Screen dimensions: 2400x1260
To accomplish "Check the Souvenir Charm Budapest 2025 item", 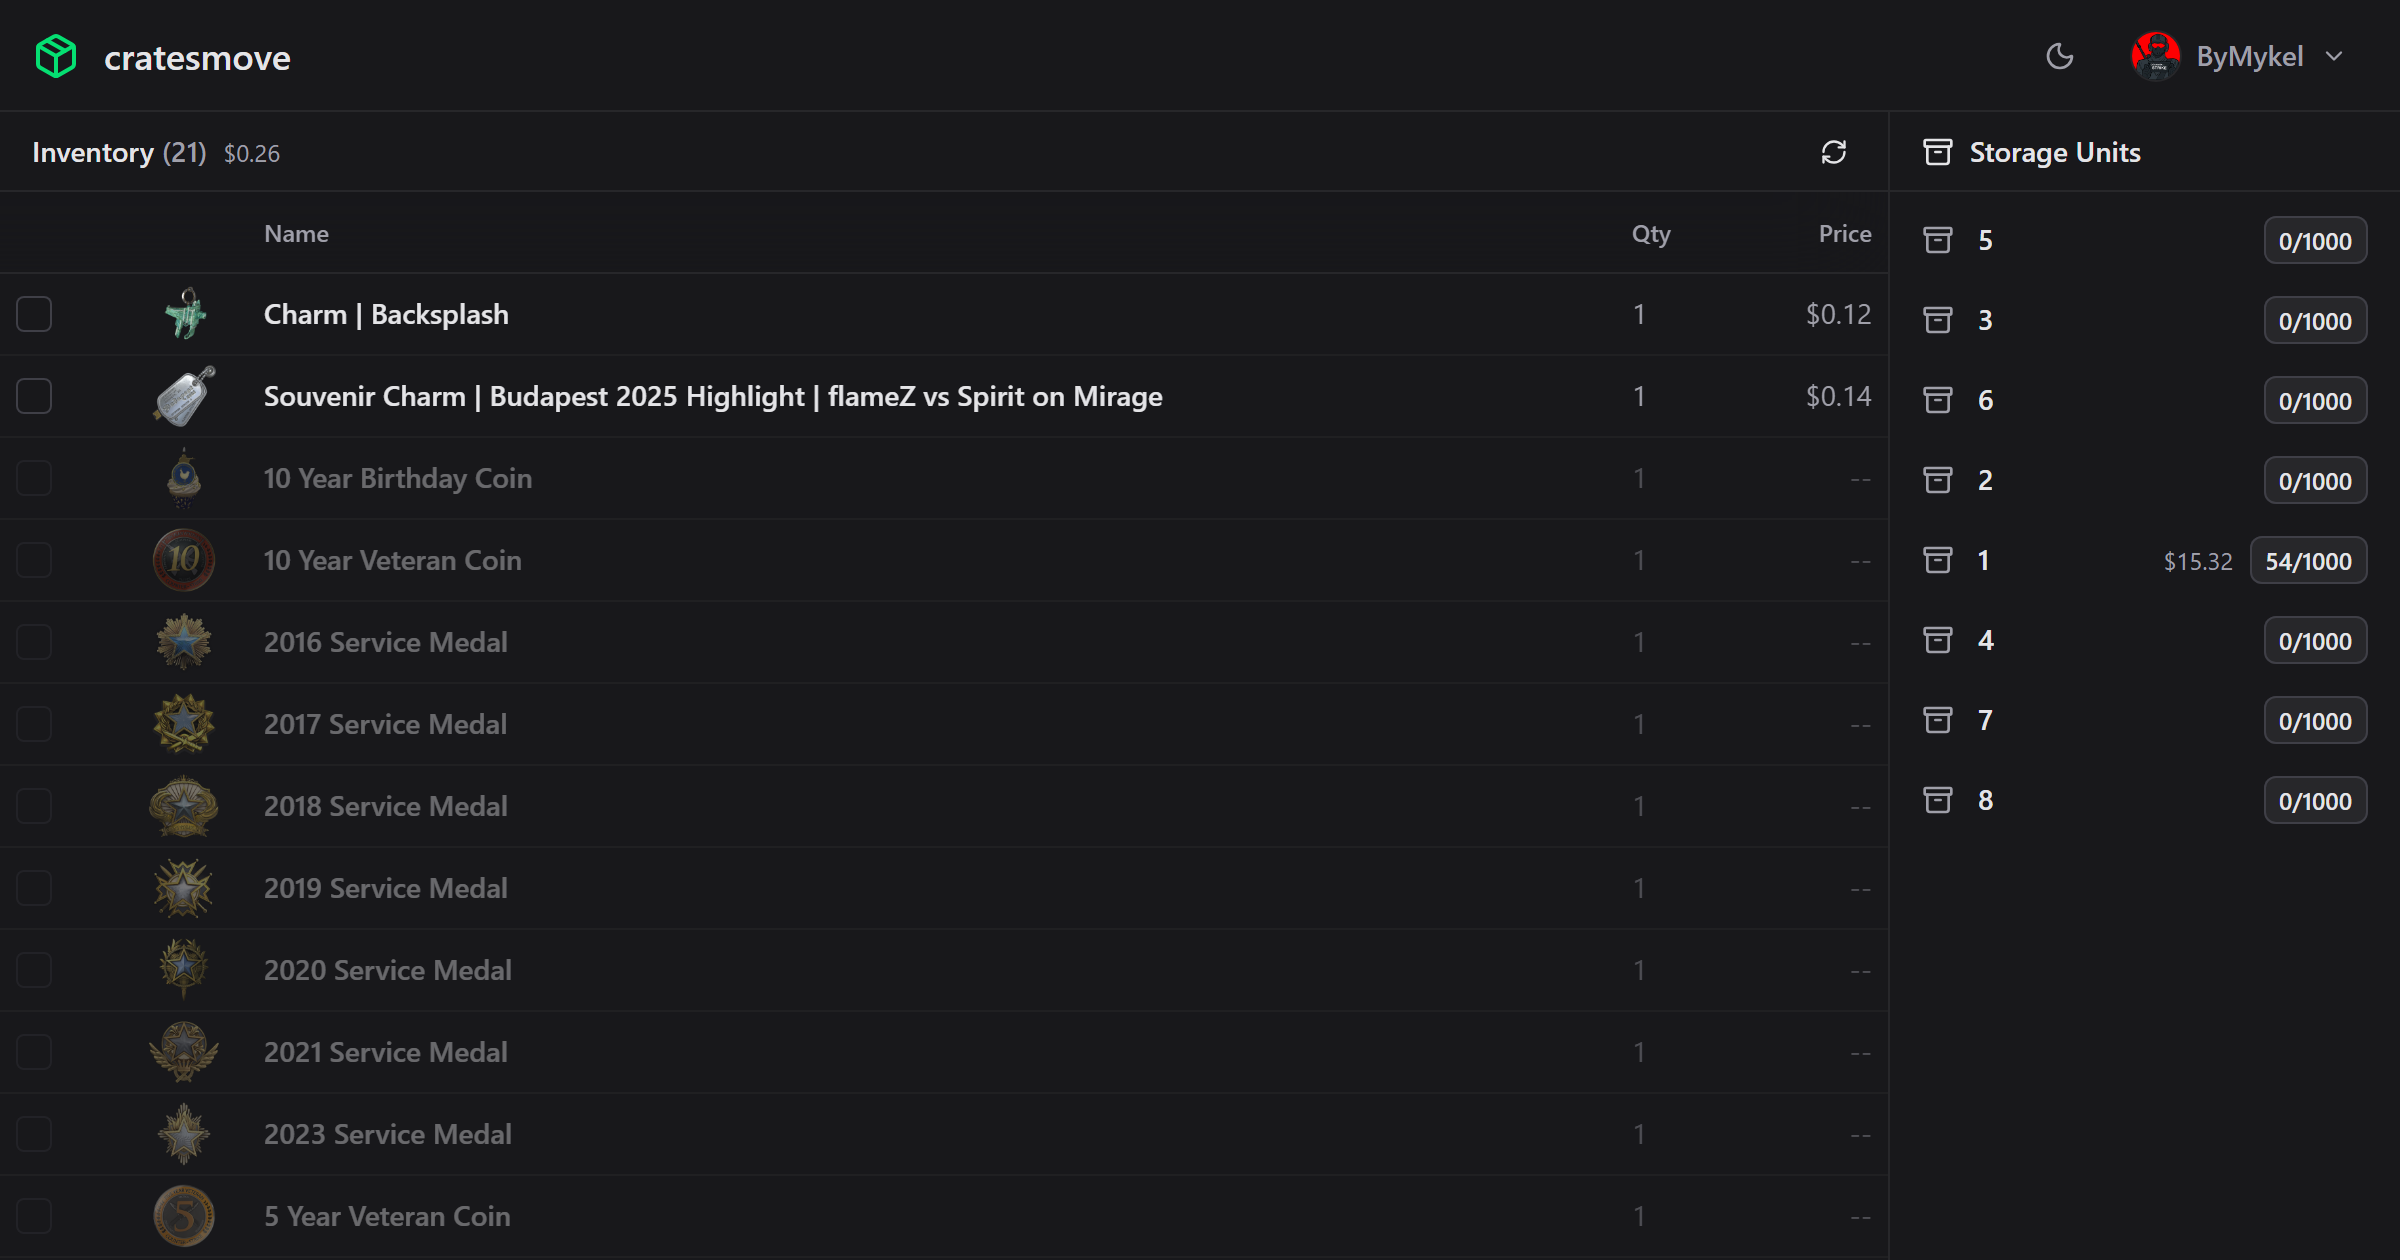I will pyautogui.click(x=34, y=396).
